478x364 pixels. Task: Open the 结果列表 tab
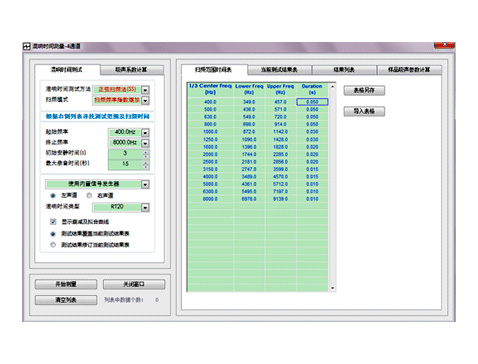344,70
